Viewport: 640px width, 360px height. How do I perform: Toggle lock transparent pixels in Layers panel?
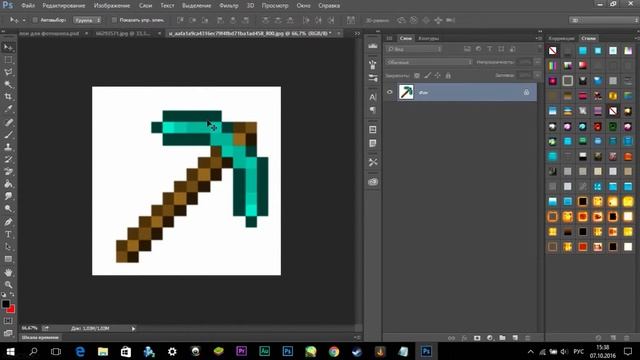coord(417,76)
